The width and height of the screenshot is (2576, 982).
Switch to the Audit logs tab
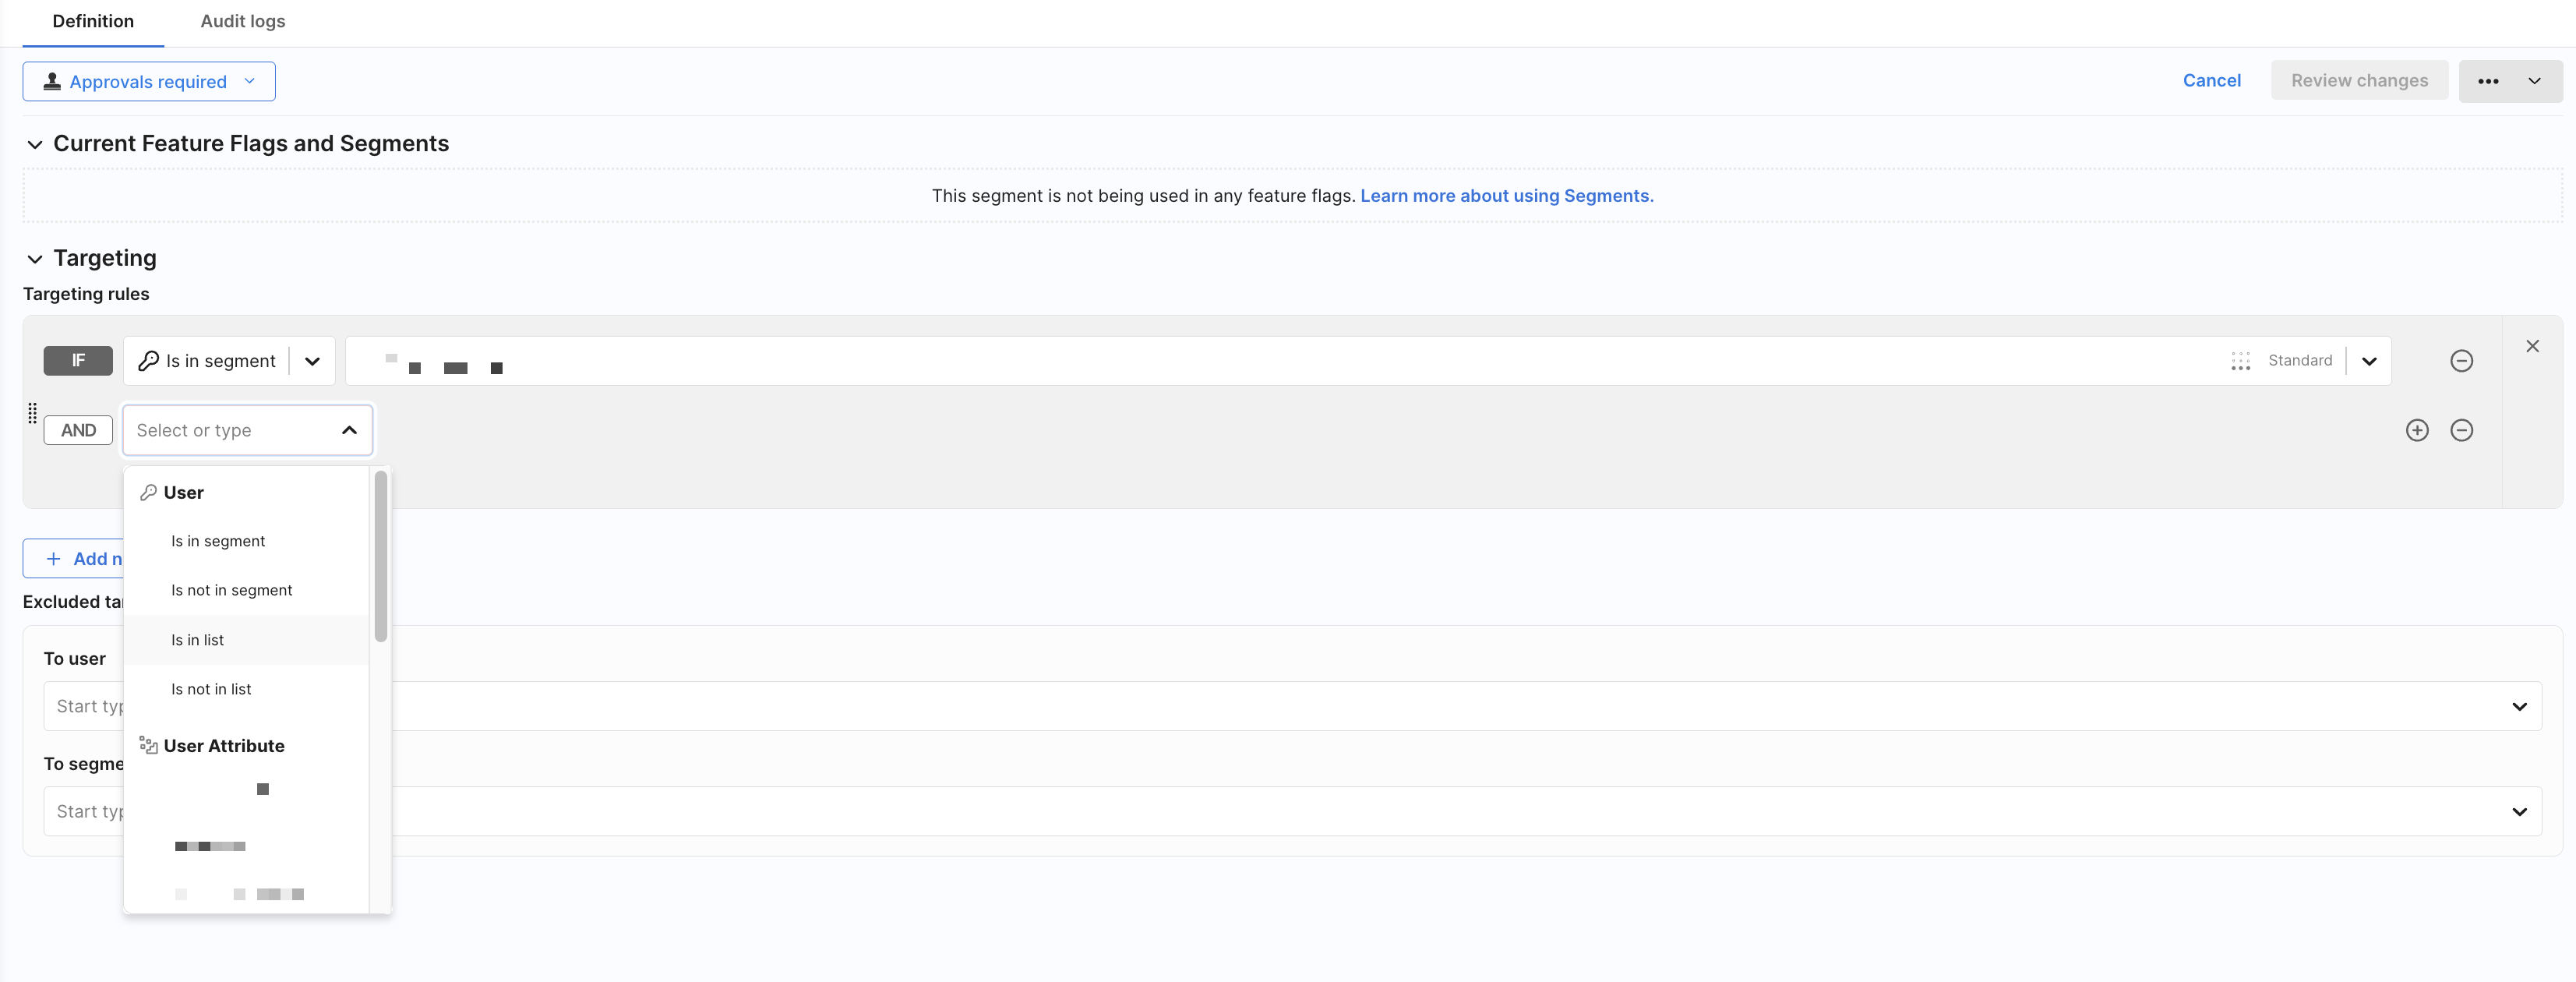point(242,21)
